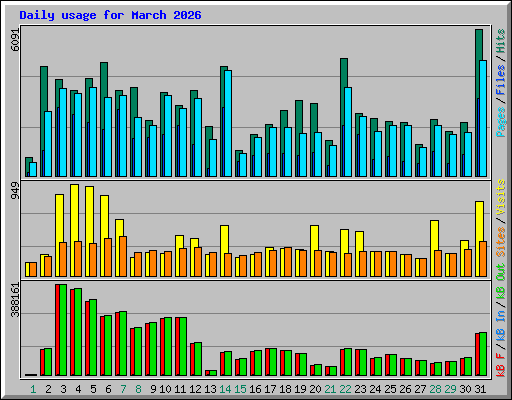Click day label 26 on the x-axis
The width and height of the screenshot is (512, 400).
click(x=405, y=389)
